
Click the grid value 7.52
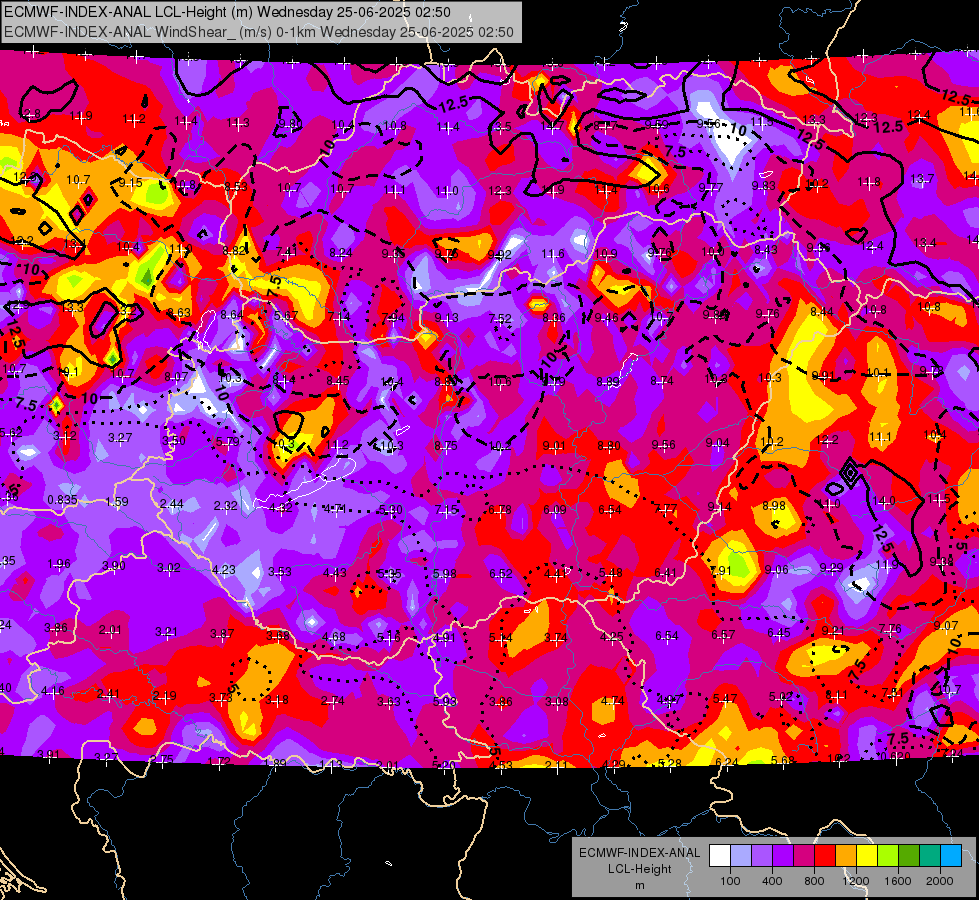coord(500,319)
